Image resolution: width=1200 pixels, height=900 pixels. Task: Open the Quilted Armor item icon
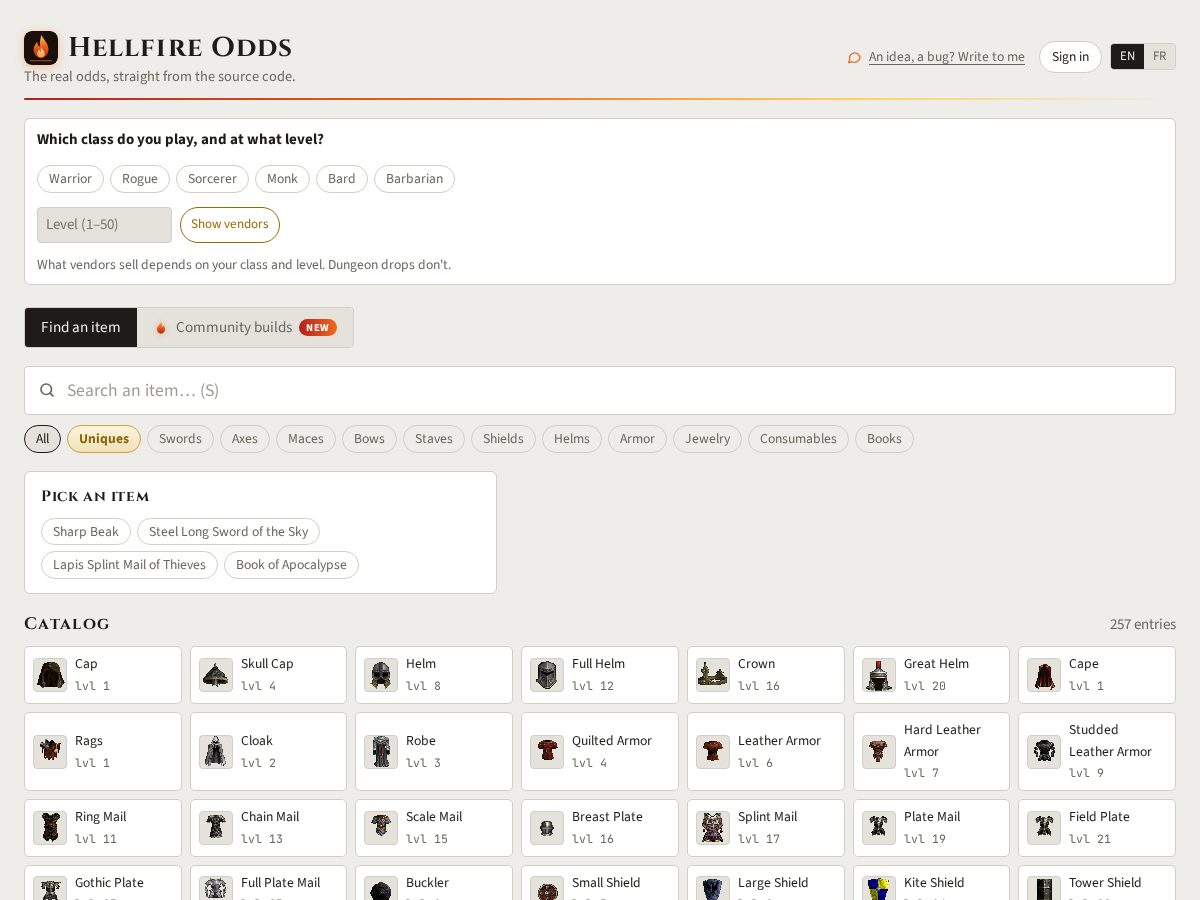click(x=547, y=752)
